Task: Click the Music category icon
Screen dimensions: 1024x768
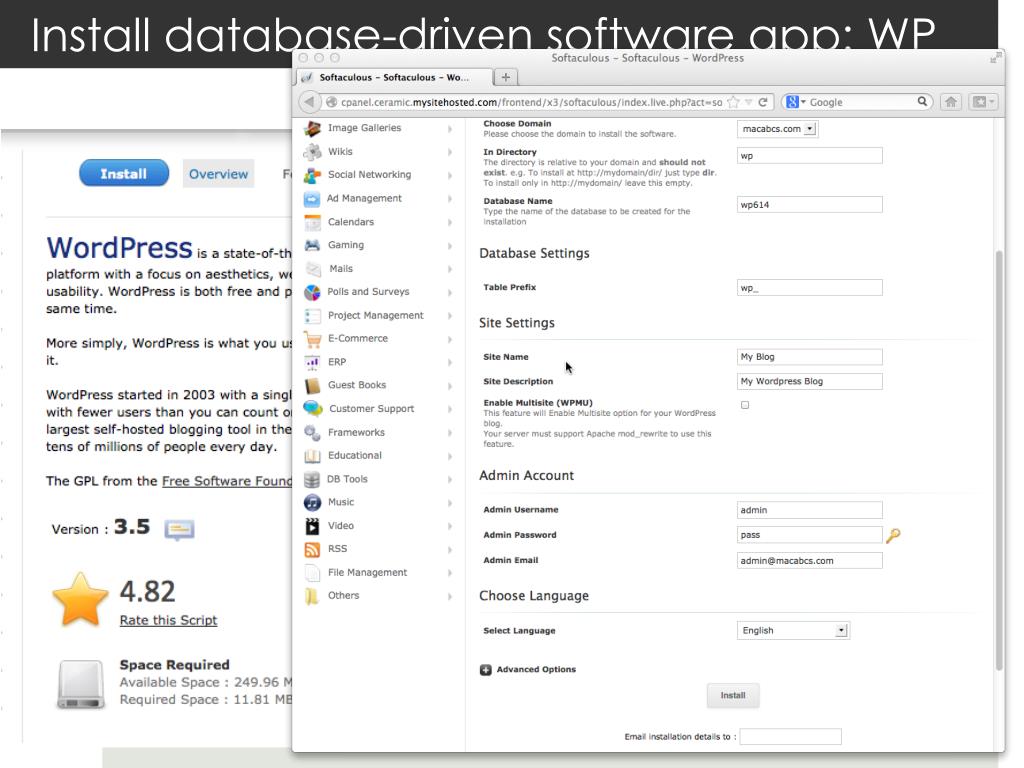Action: click(x=312, y=503)
